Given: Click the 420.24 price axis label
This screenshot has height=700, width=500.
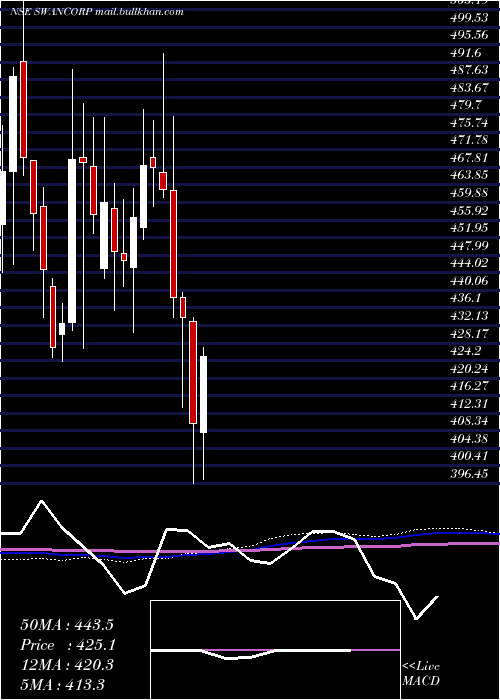Looking at the screenshot, I should pyautogui.click(x=469, y=367).
